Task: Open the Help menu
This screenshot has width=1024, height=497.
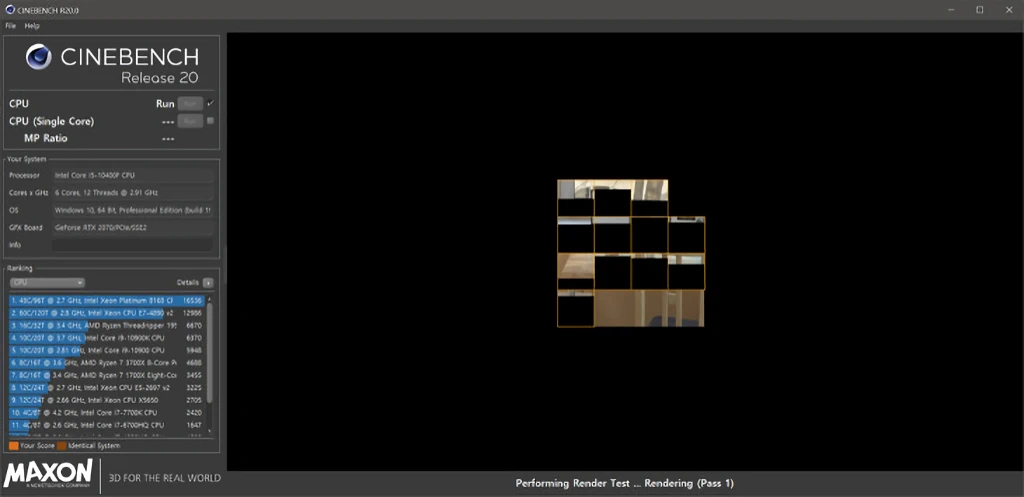Action: coord(32,26)
